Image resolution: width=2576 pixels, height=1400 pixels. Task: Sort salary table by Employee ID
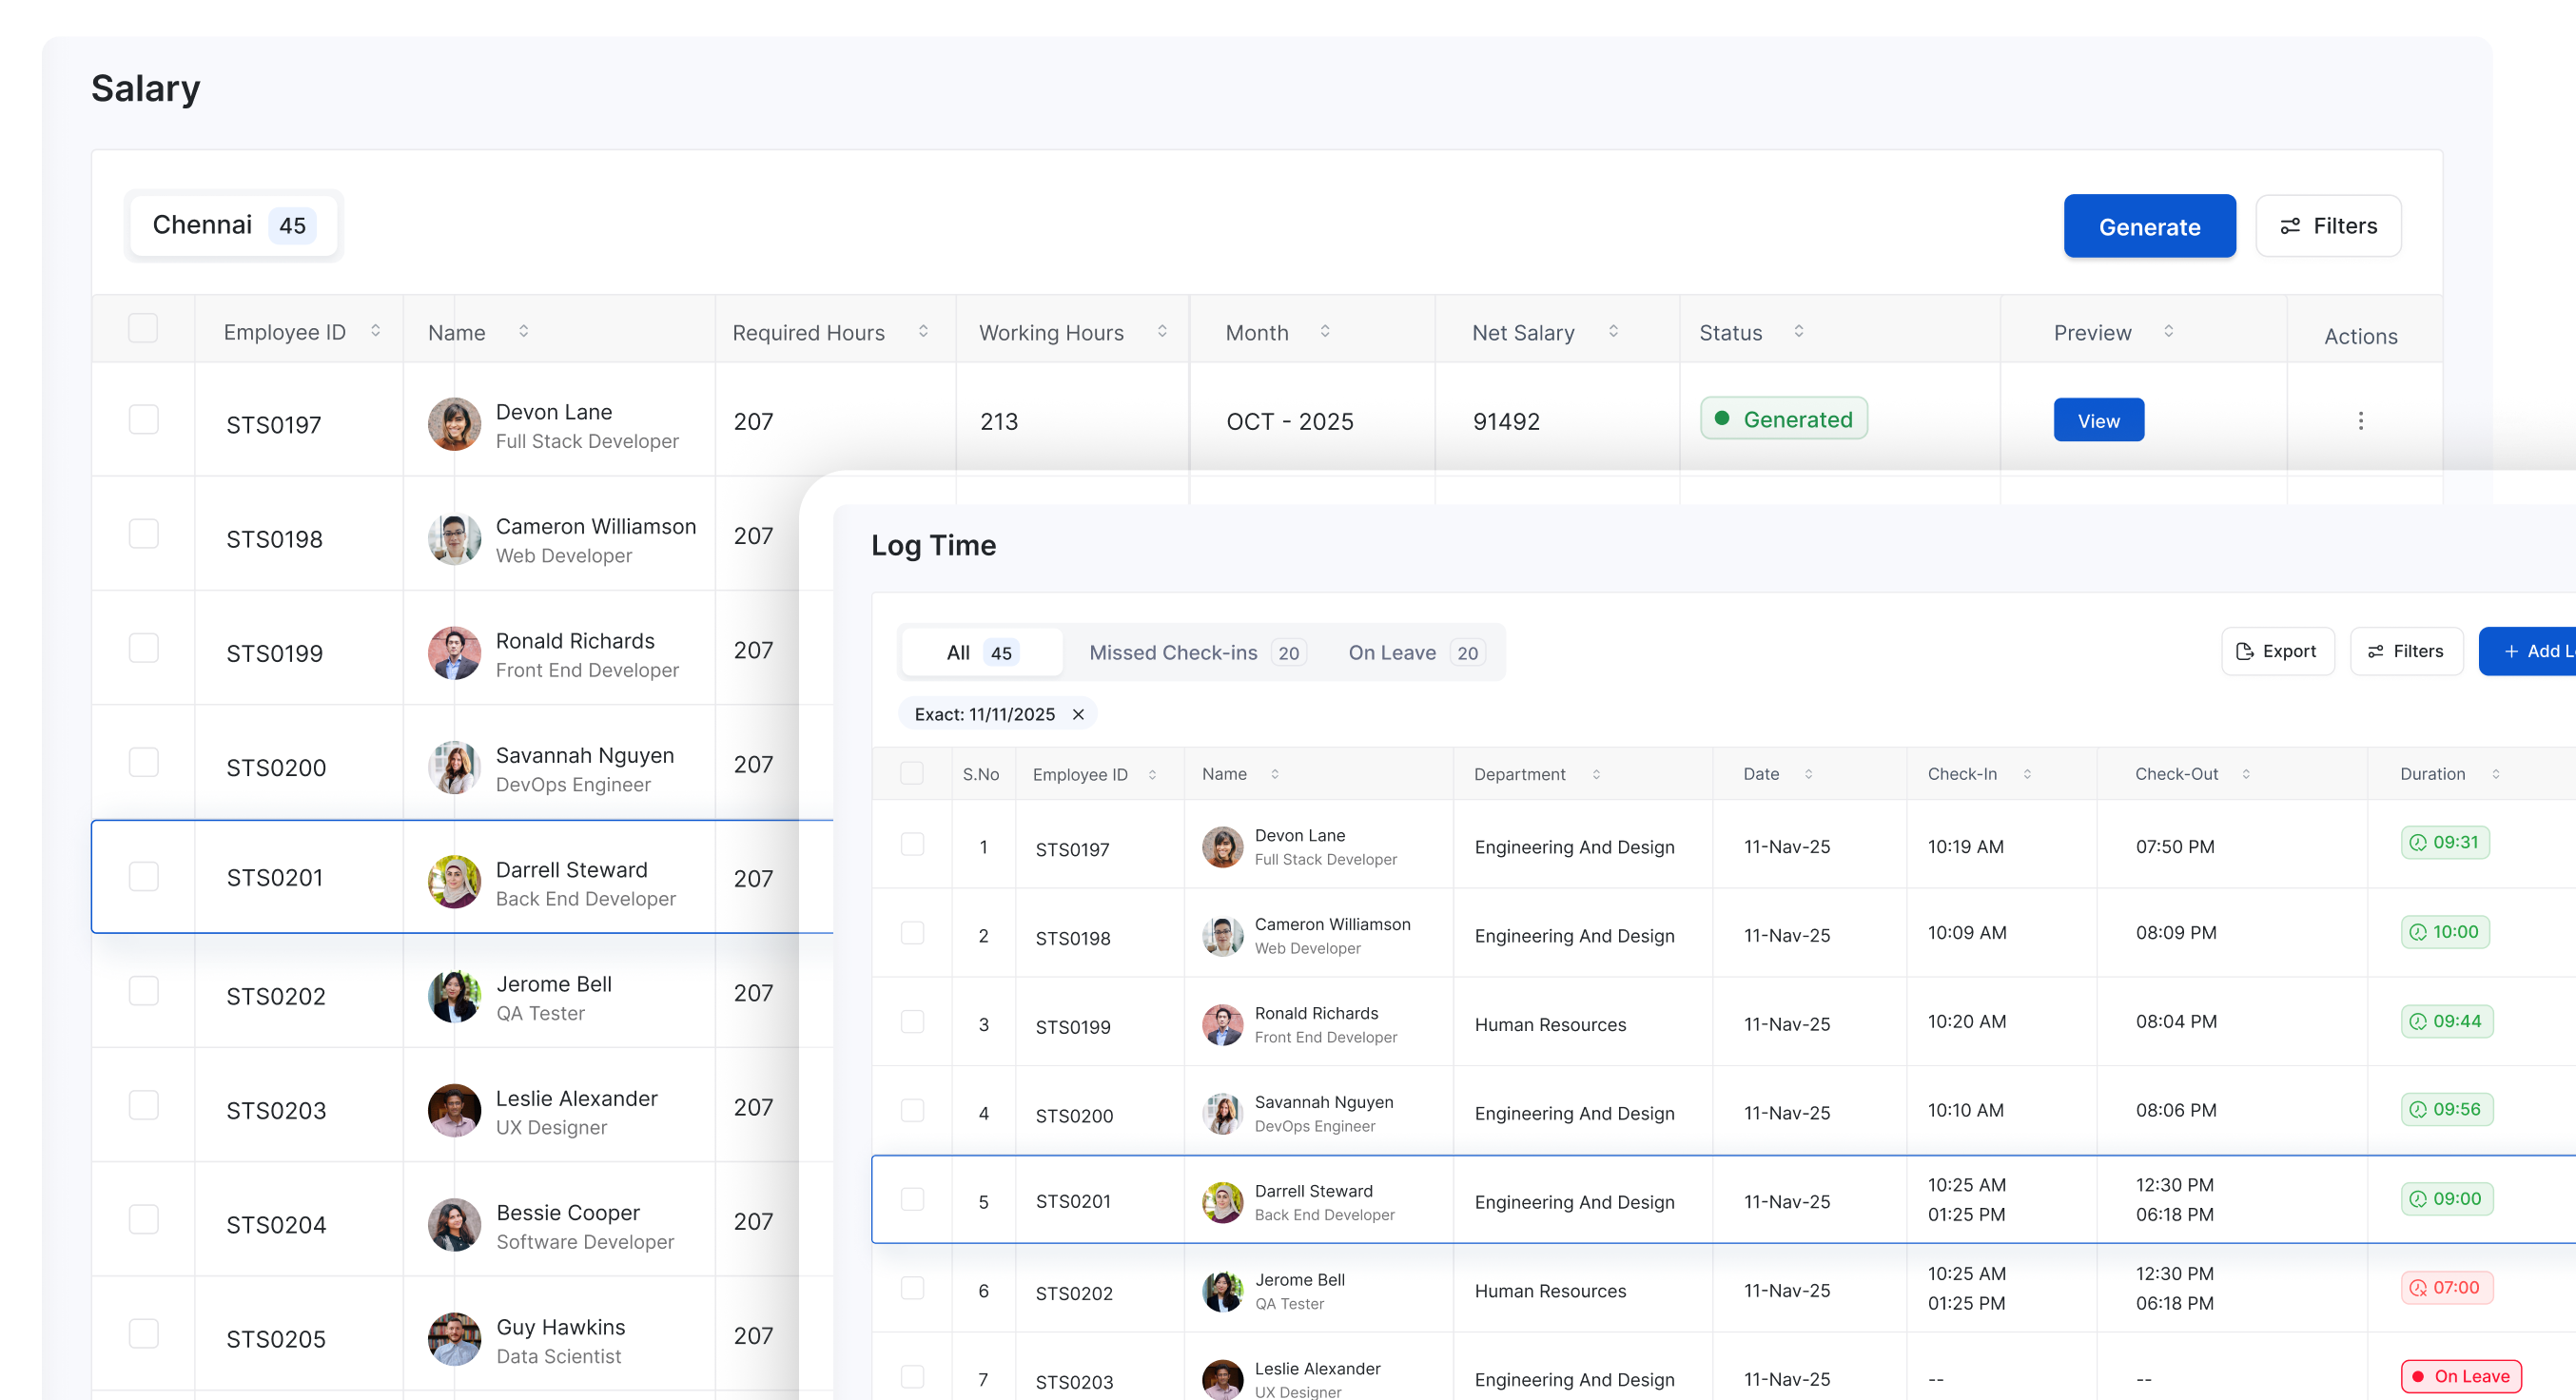pyautogui.click(x=375, y=331)
